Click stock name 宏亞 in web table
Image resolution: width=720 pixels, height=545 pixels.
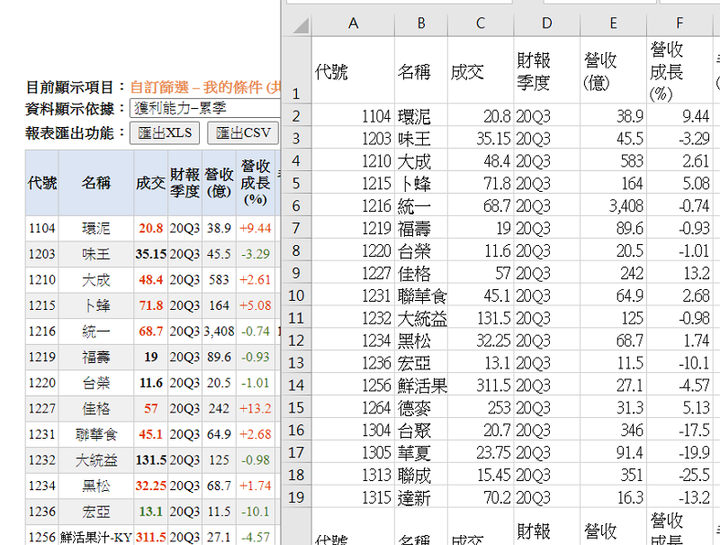pyautogui.click(x=96, y=511)
